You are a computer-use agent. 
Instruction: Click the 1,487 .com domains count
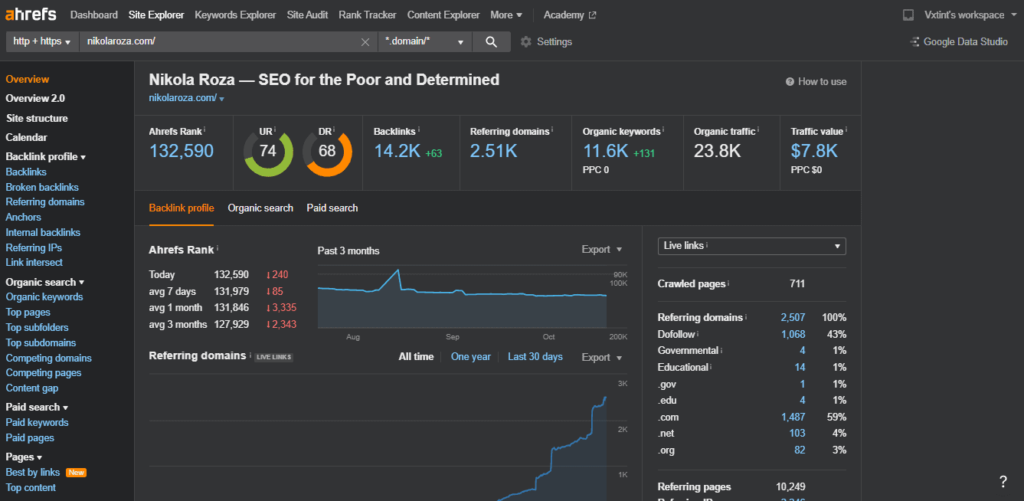(793, 417)
